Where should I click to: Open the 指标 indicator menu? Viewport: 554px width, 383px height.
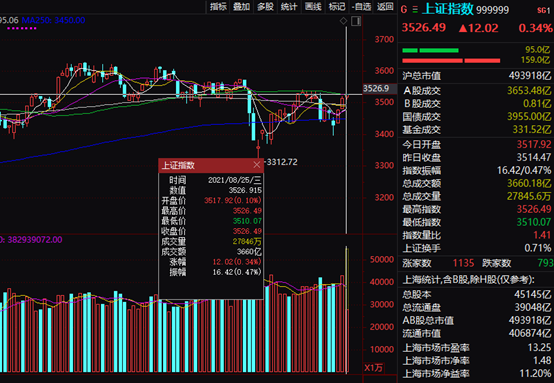click(218, 6)
